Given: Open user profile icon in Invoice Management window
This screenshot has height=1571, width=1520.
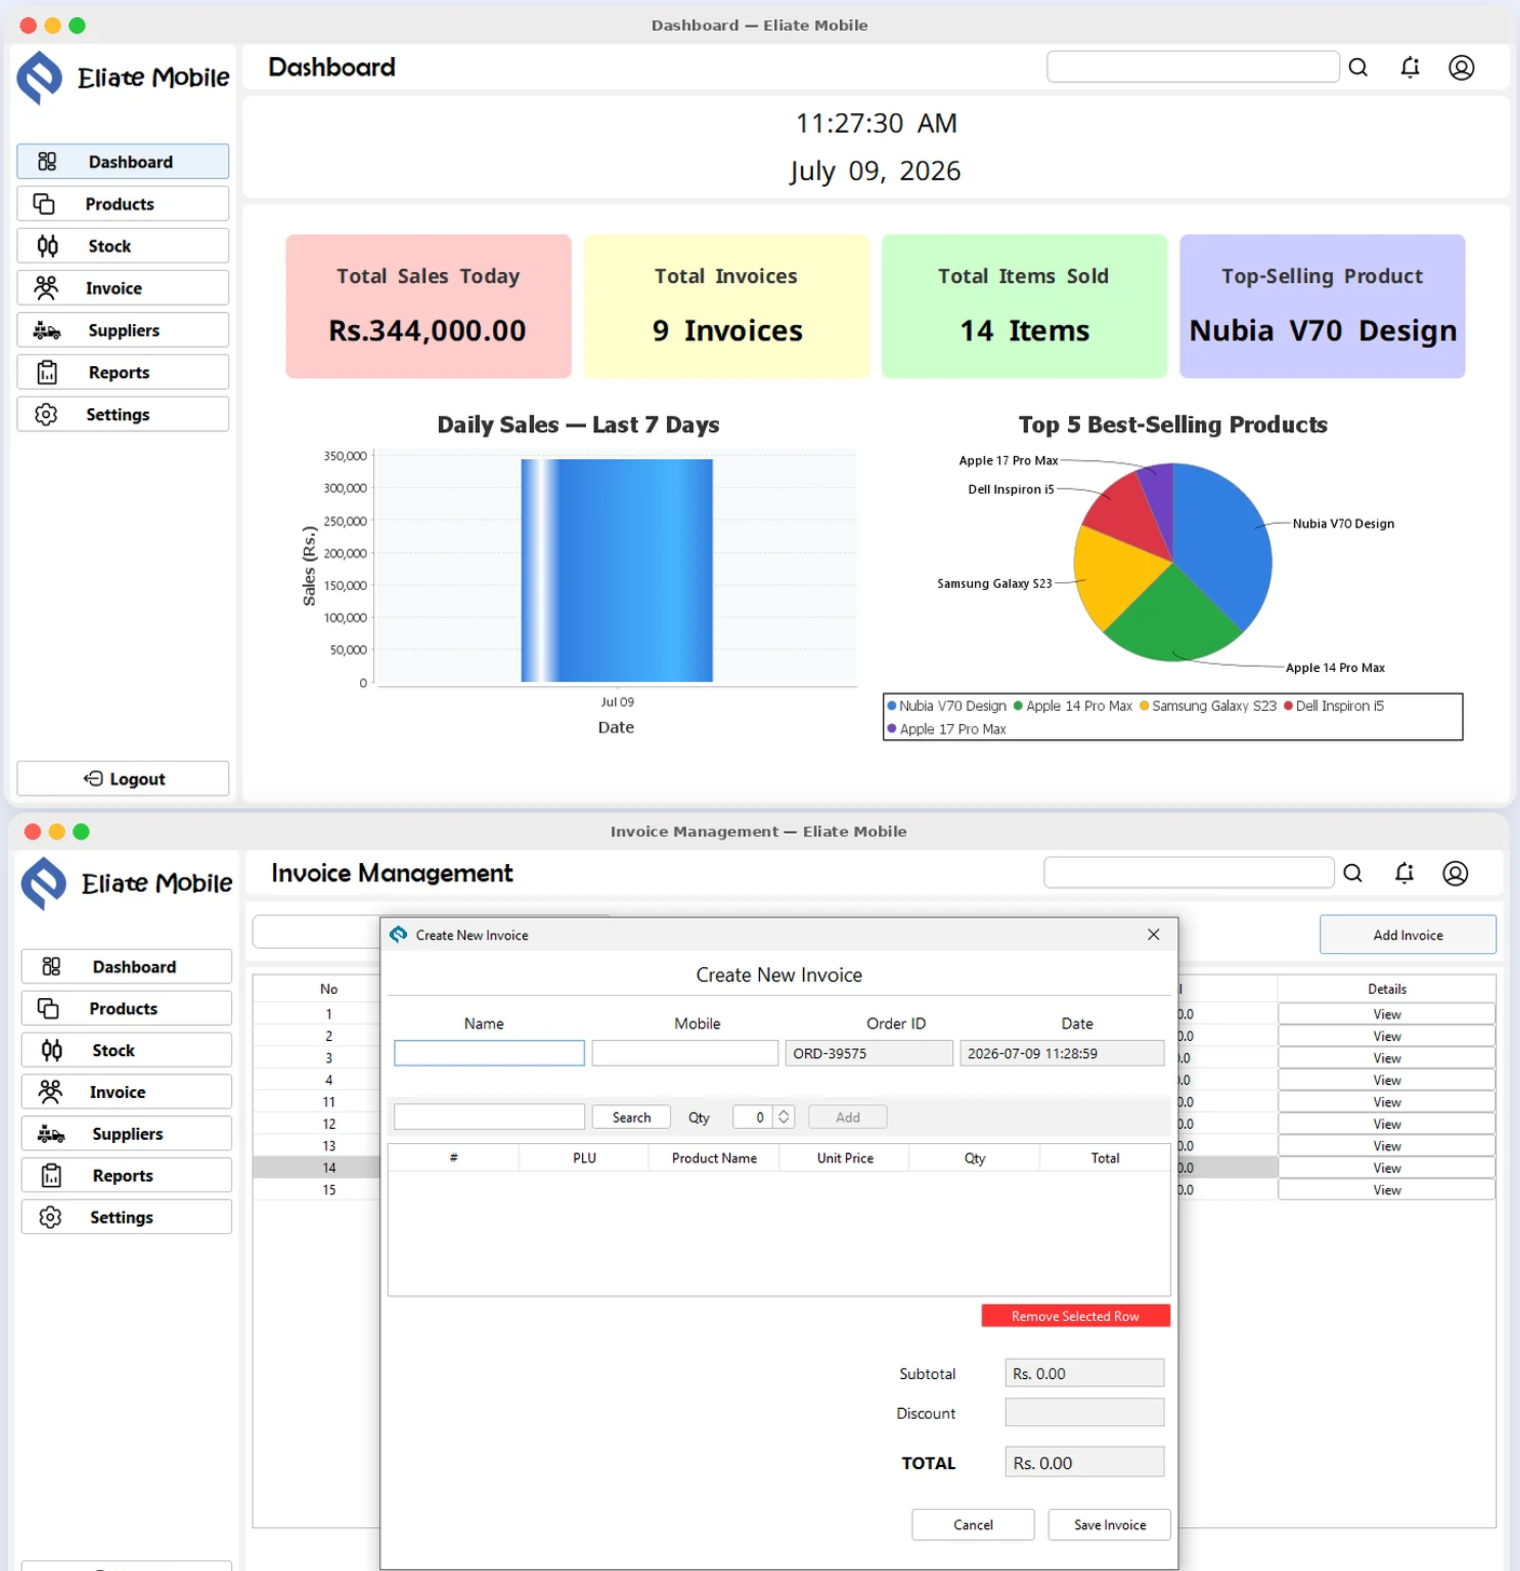Looking at the screenshot, I should tap(1455, 873).
